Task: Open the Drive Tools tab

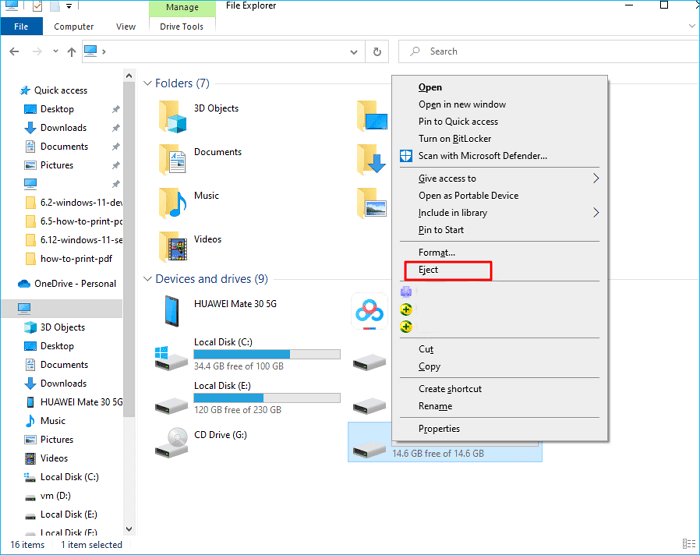Action: tap(182, 26)
